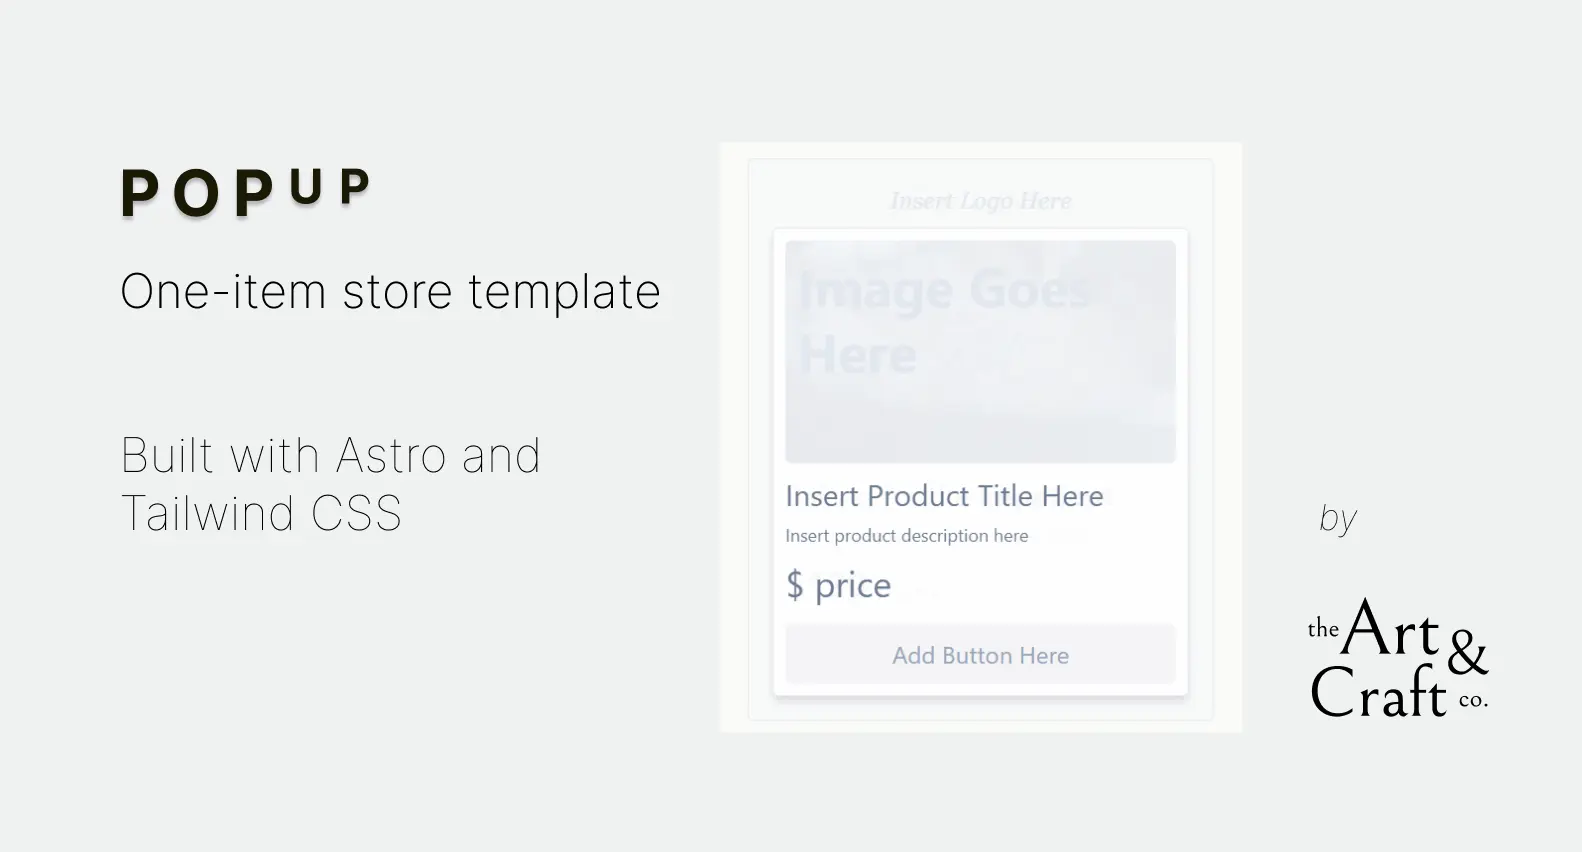Click the 'Add Button Here' button
The image size is (1582, 852).
[x=980, y=655]
